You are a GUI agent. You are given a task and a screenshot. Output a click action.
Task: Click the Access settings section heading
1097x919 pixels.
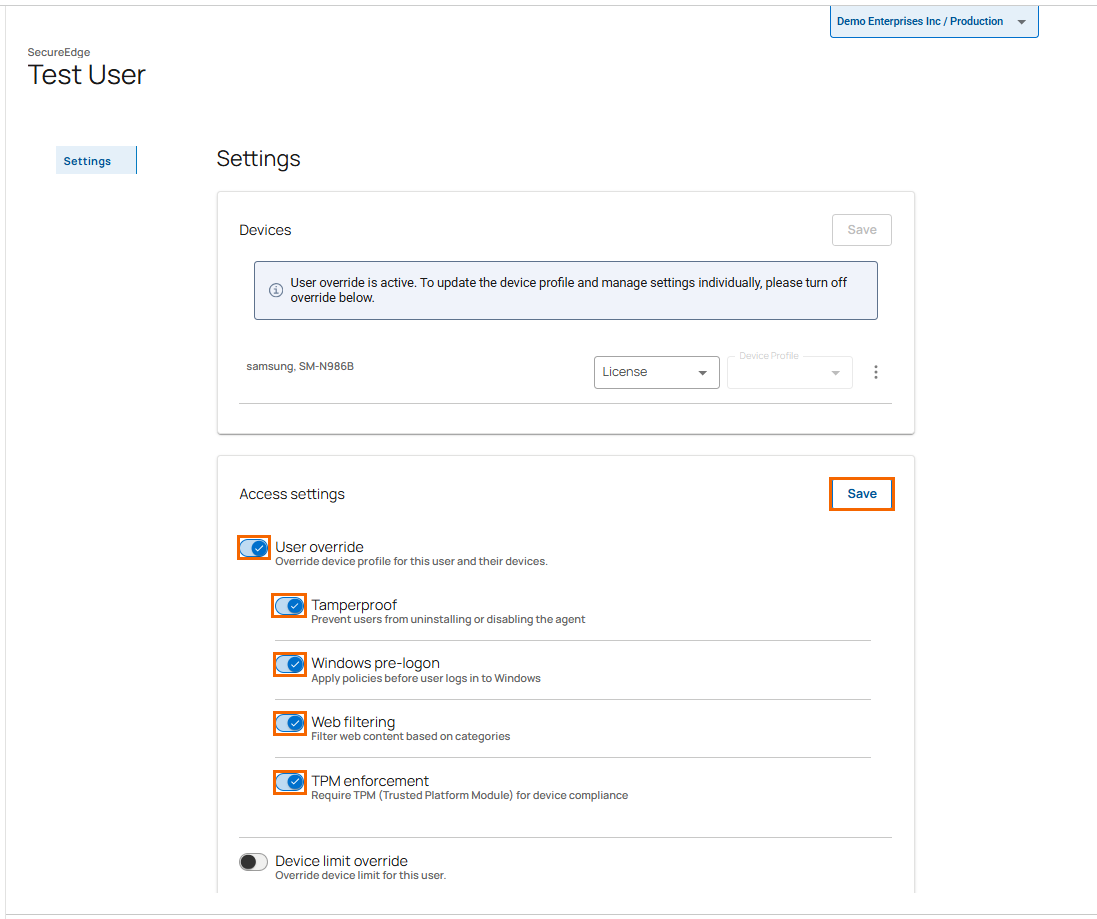(x=292, y=494)
